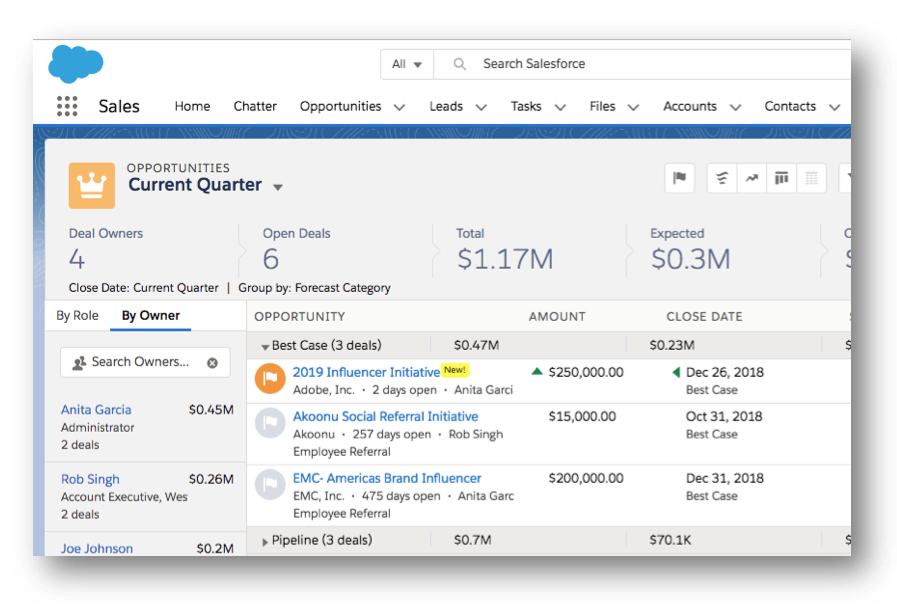Open the 2019 Influencer Initiative opportunity

pos(366,372)
